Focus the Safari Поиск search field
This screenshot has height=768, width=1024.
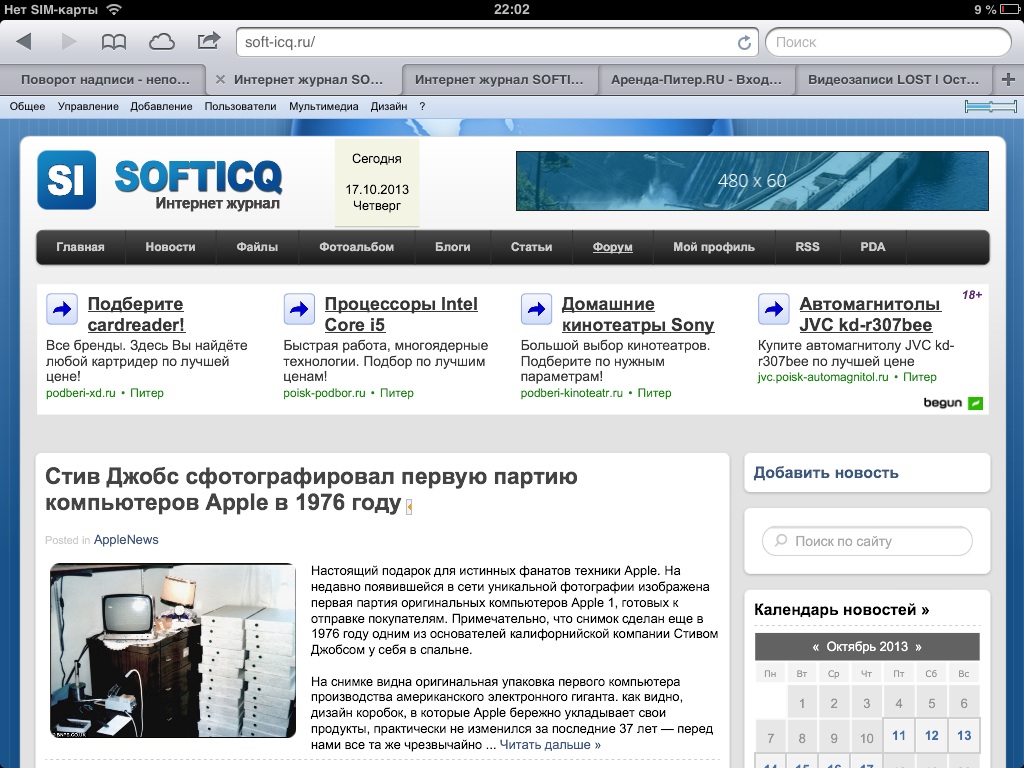tap(888, 42)
